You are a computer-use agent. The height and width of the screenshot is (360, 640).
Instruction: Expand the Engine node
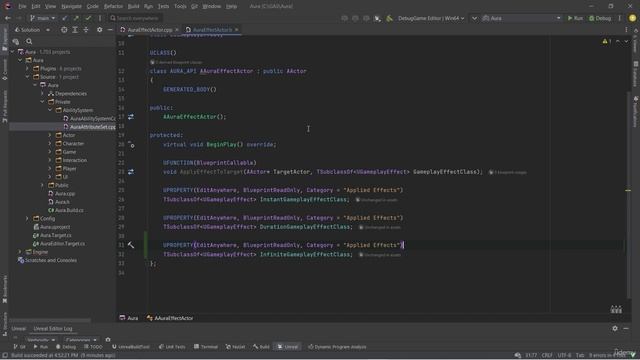(x=20, y=252)
